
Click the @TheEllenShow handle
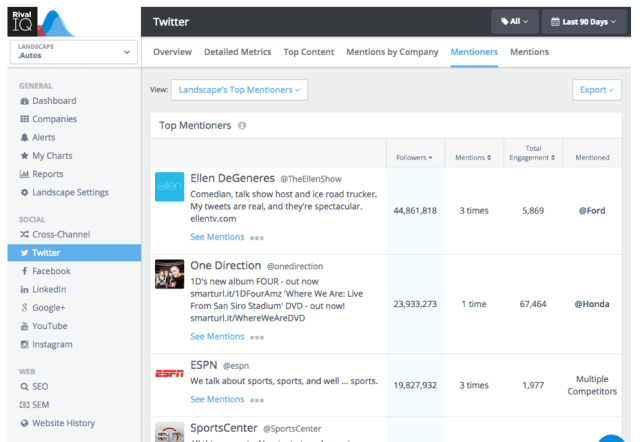[x=311, y=179]
